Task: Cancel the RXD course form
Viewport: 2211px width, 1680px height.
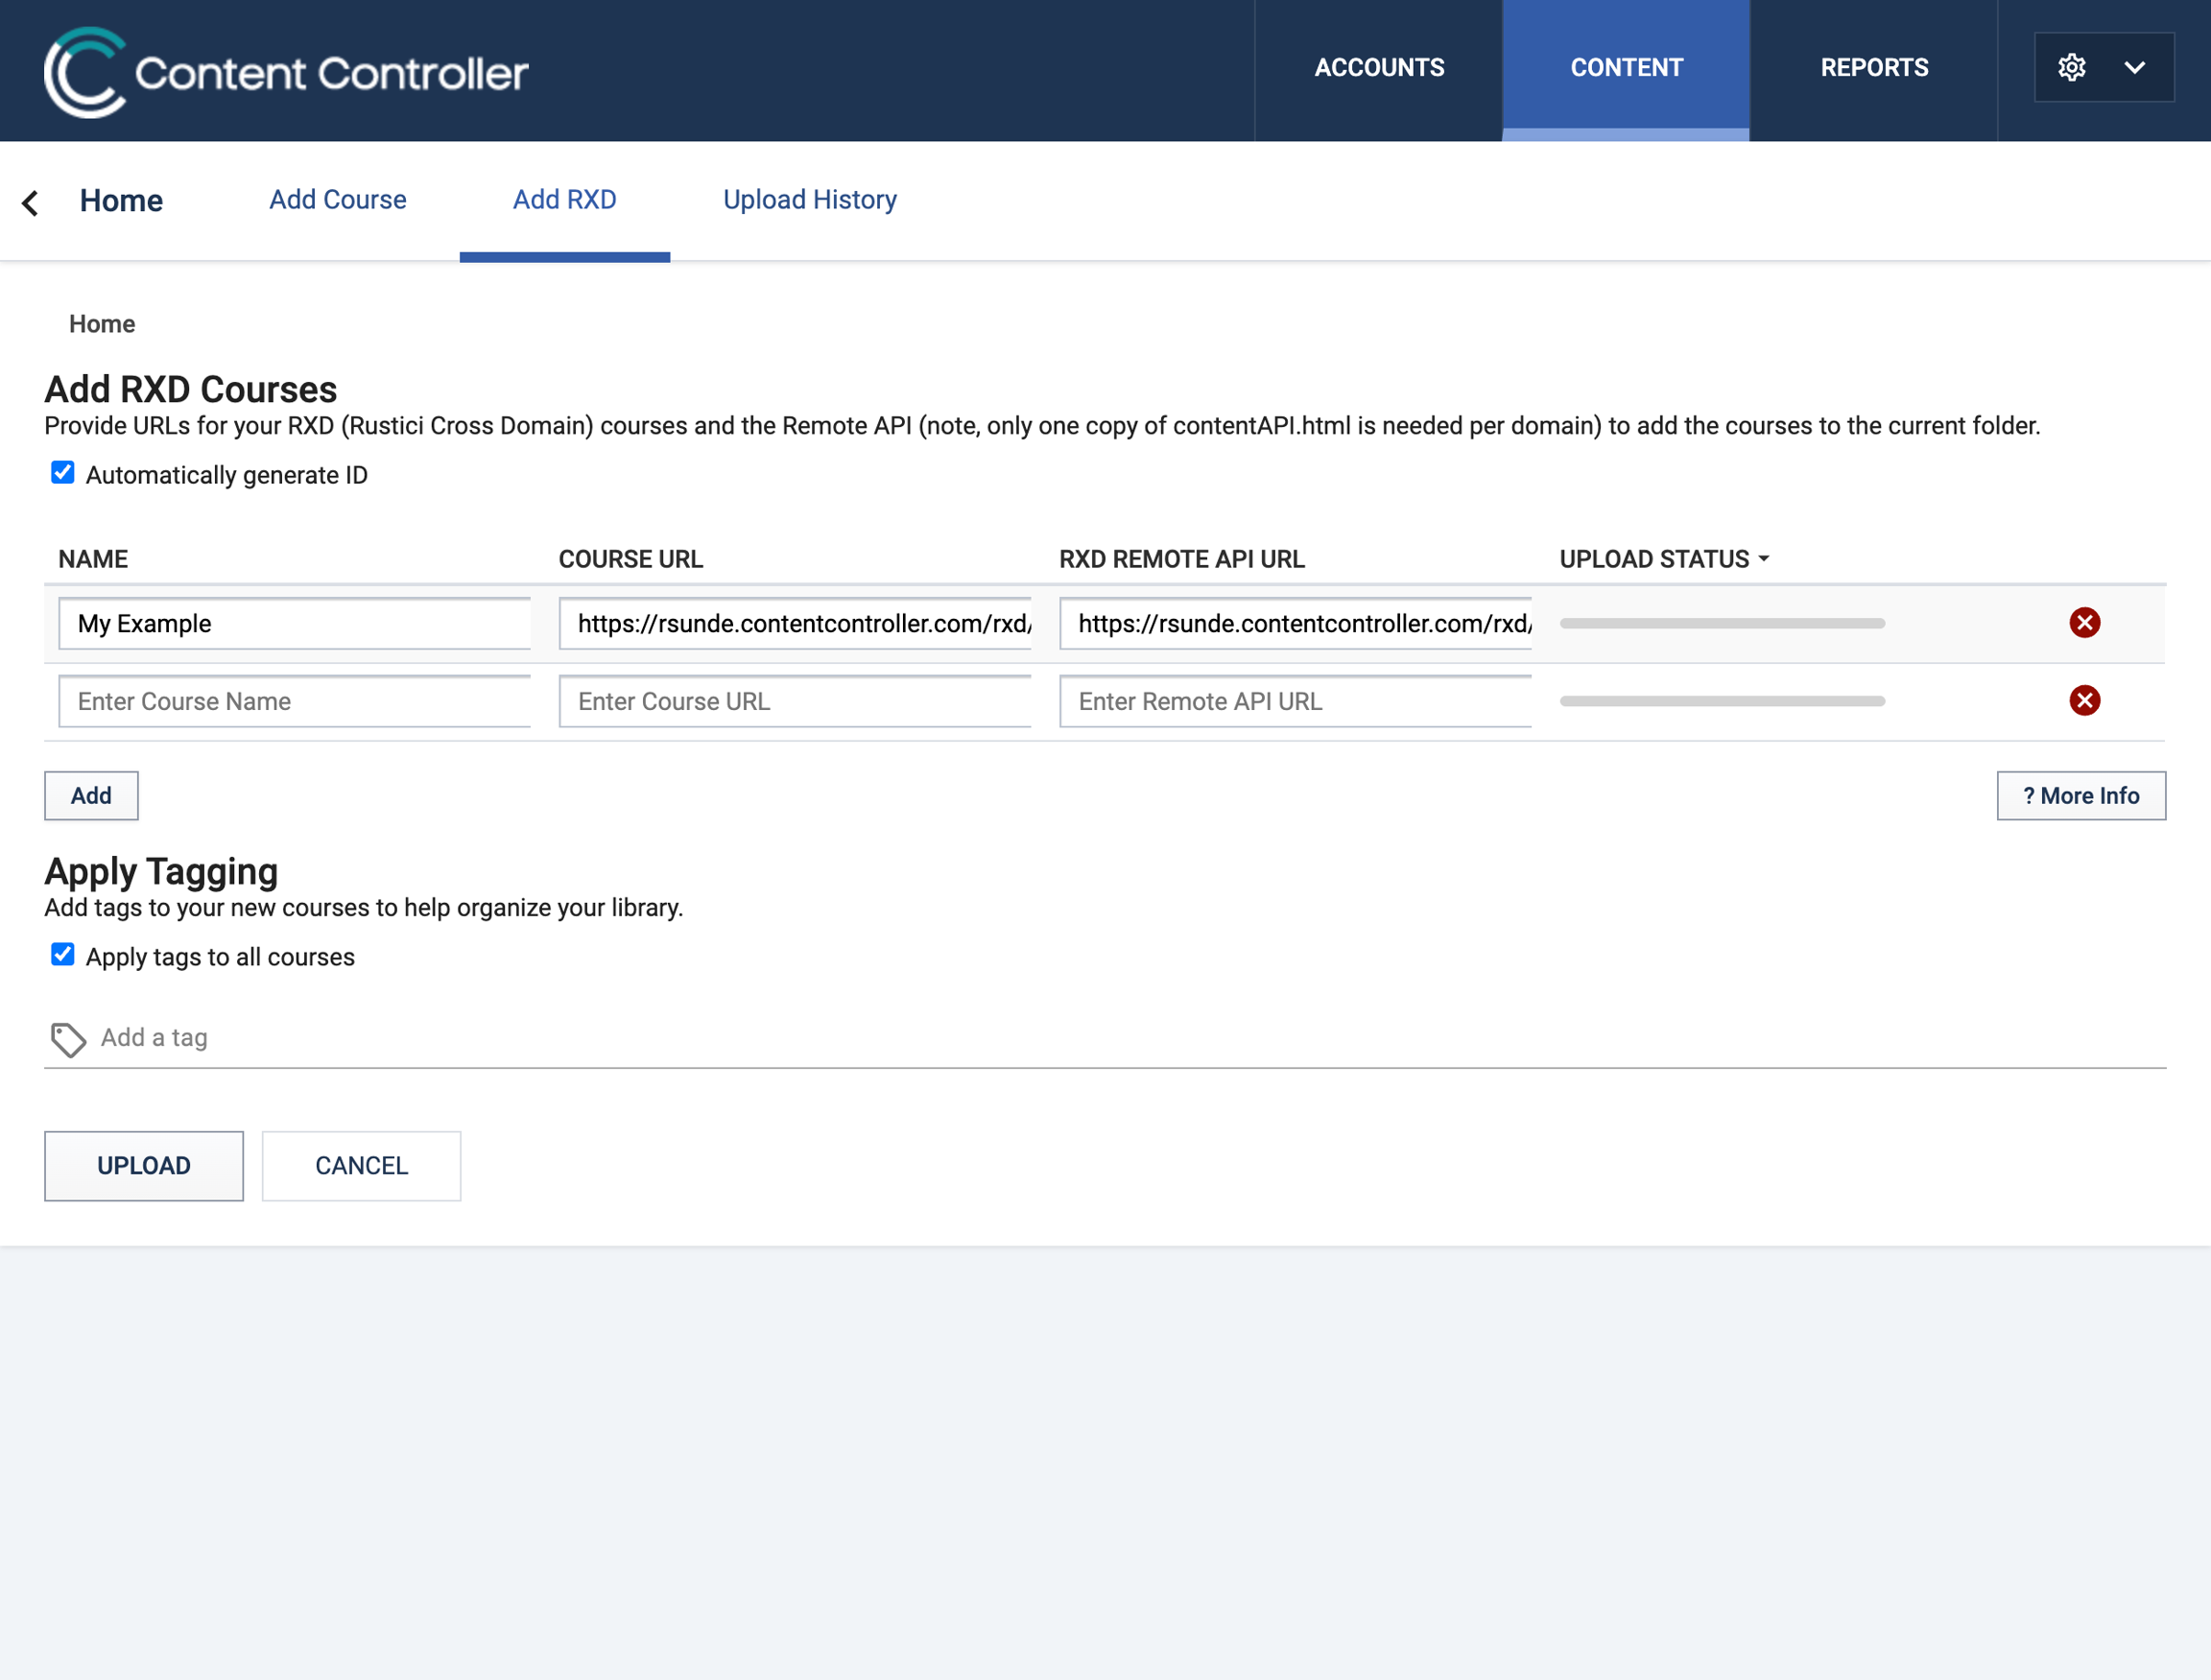Action: pos(361,1166)
